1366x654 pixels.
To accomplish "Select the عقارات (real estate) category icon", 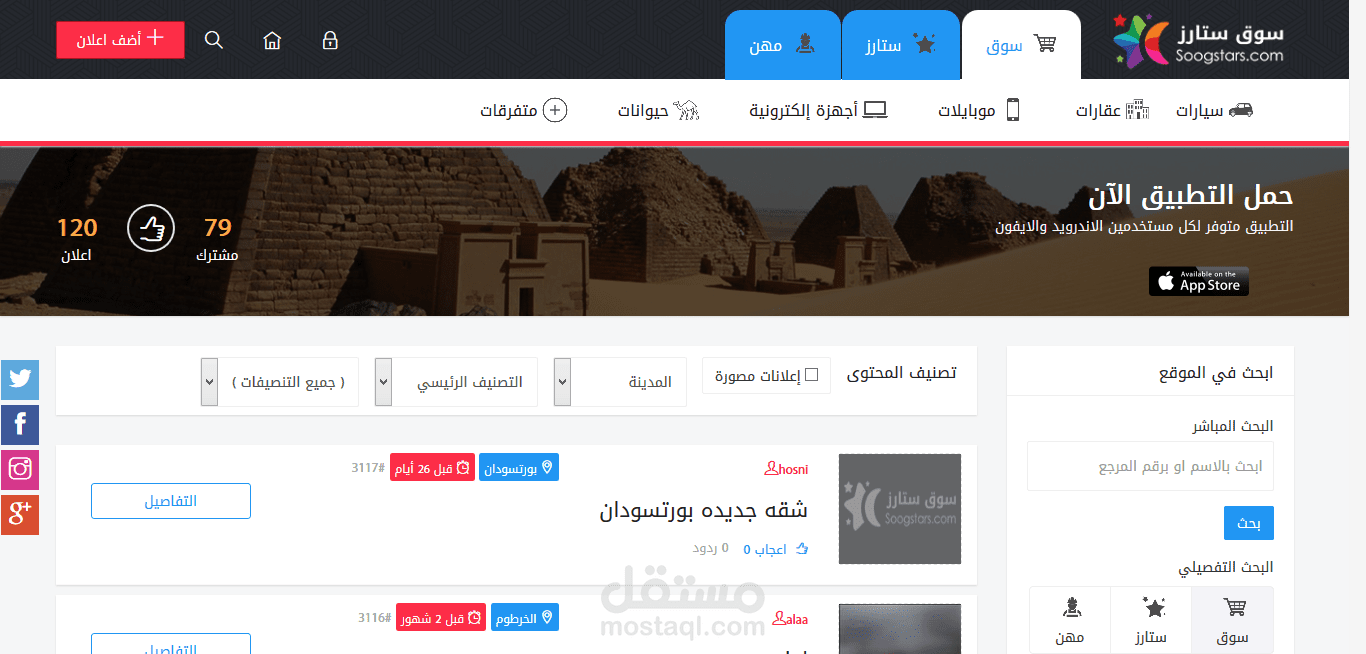I will pos(1139,108).
